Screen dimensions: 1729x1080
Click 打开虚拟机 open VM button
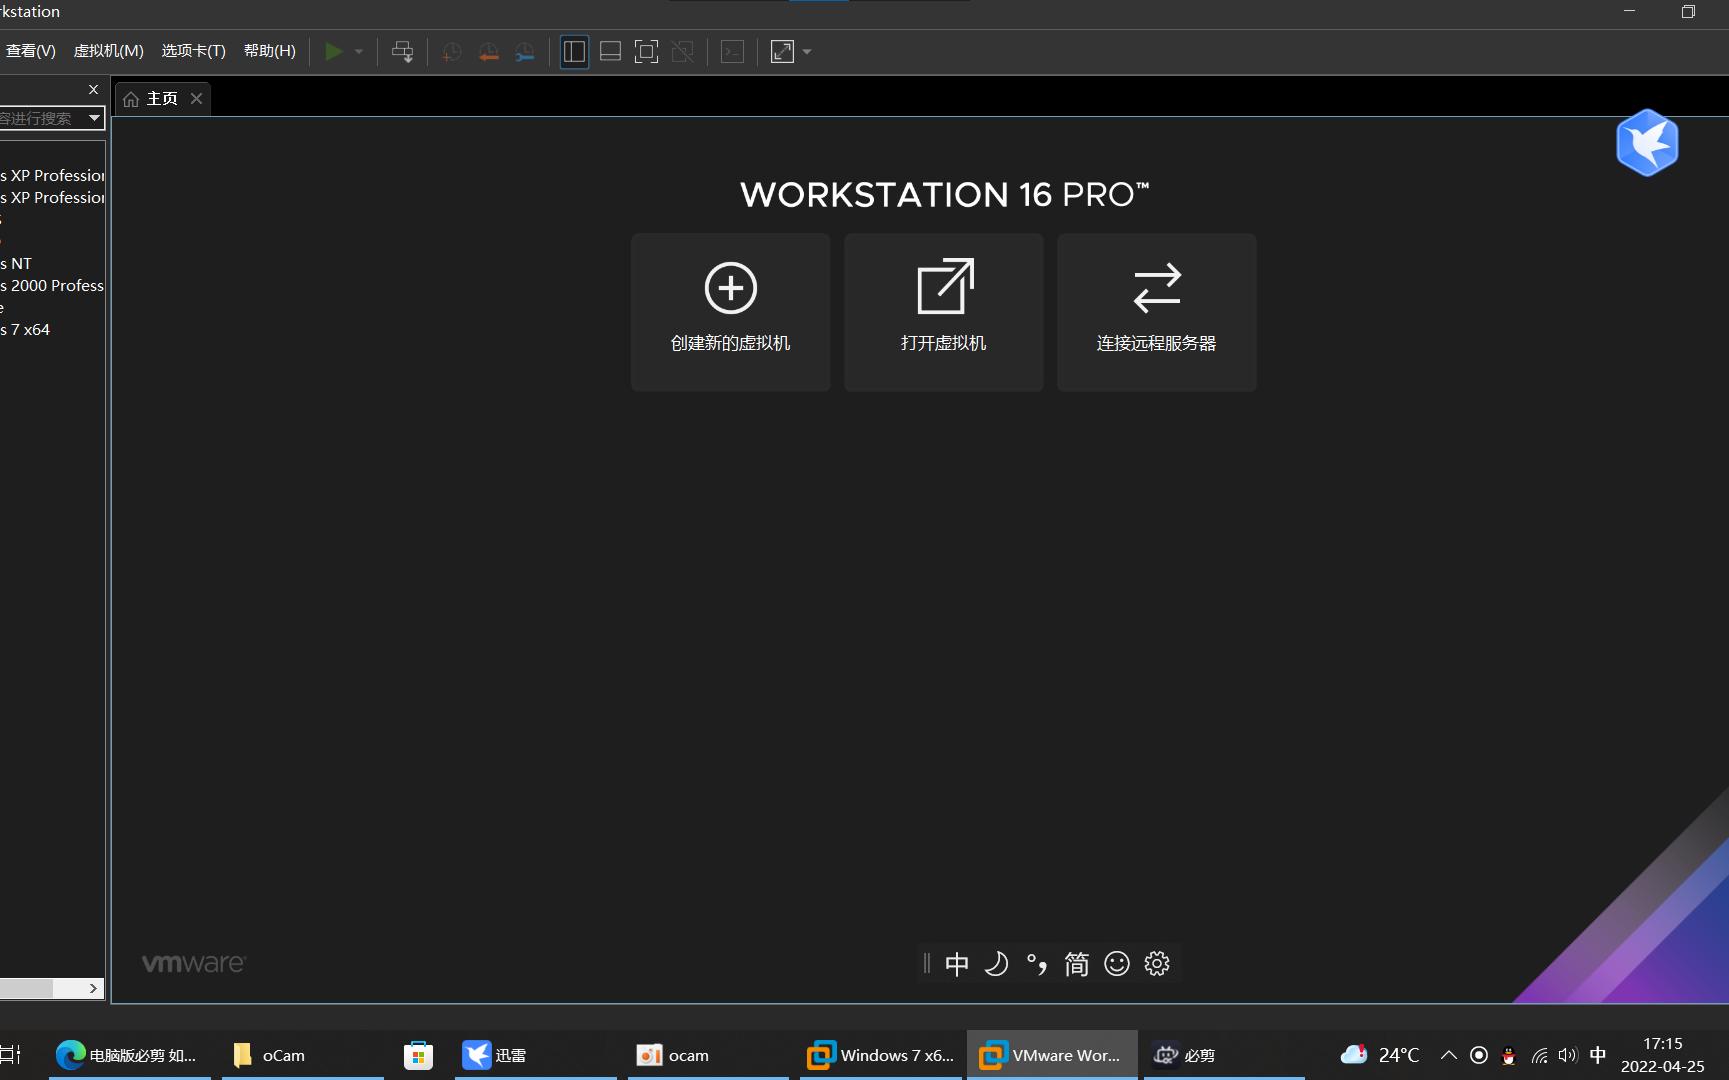(943, 312)
